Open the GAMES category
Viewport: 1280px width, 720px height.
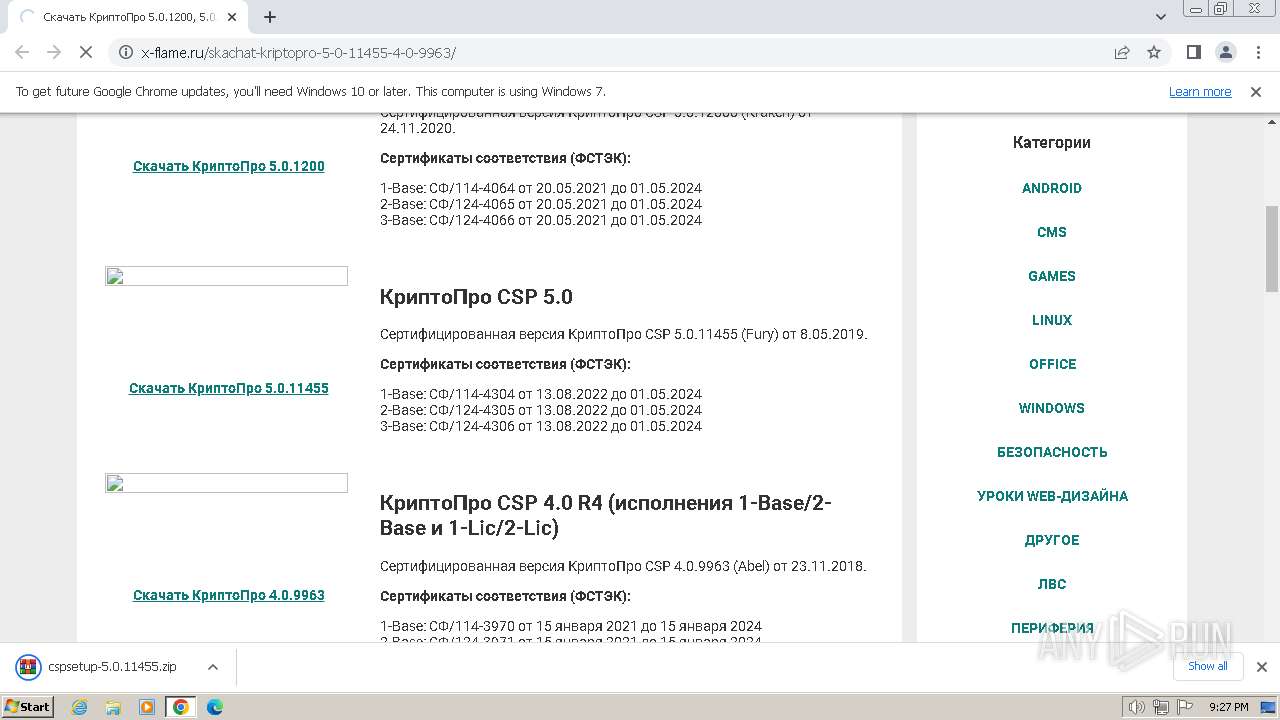(1052, 276)
